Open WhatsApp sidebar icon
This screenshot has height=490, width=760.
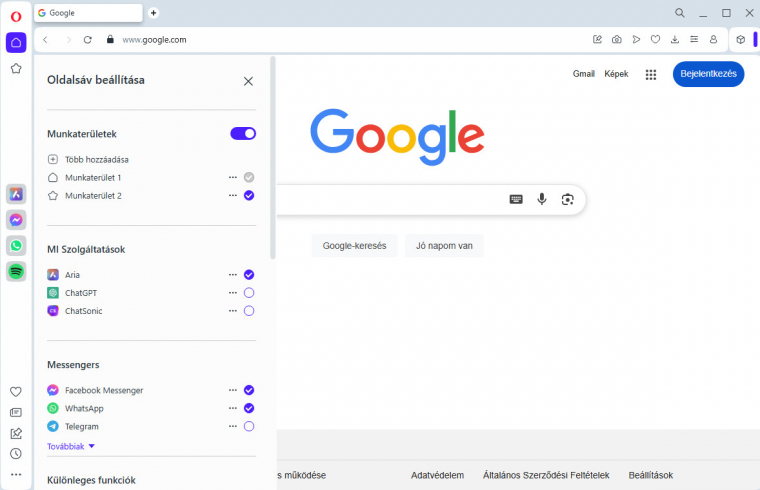[16, 246]
